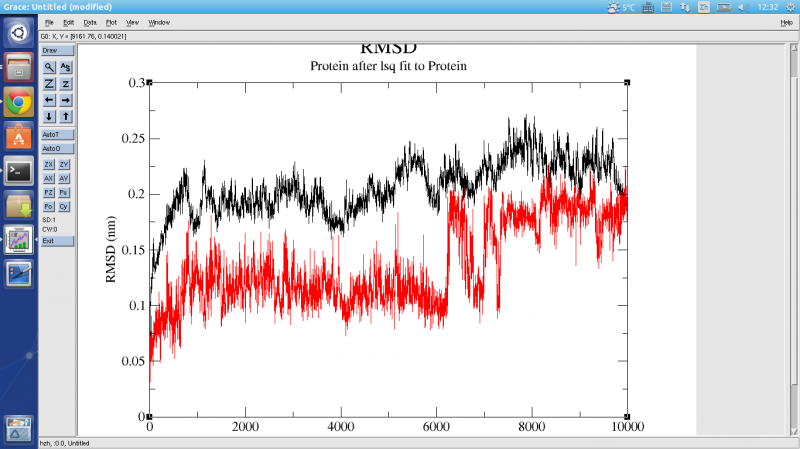Image resolution: width=800 pixels, height=449 pixels.
Task: Open the network indicator in top panel
Action: pos(685,7)
